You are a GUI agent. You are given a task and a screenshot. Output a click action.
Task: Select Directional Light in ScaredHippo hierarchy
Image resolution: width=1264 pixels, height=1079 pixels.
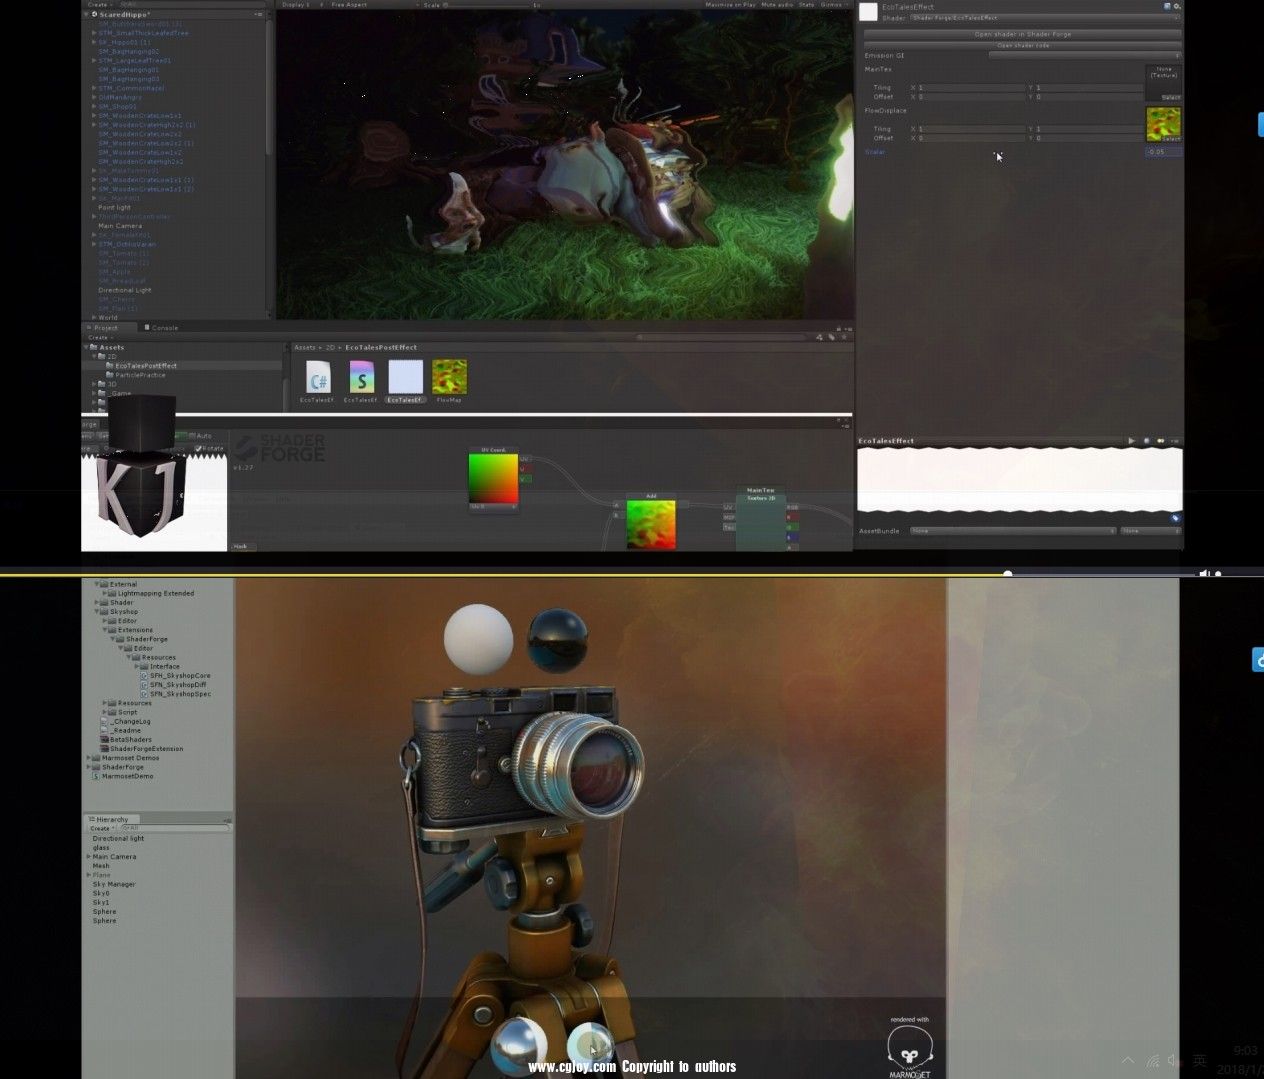[124, 290]
